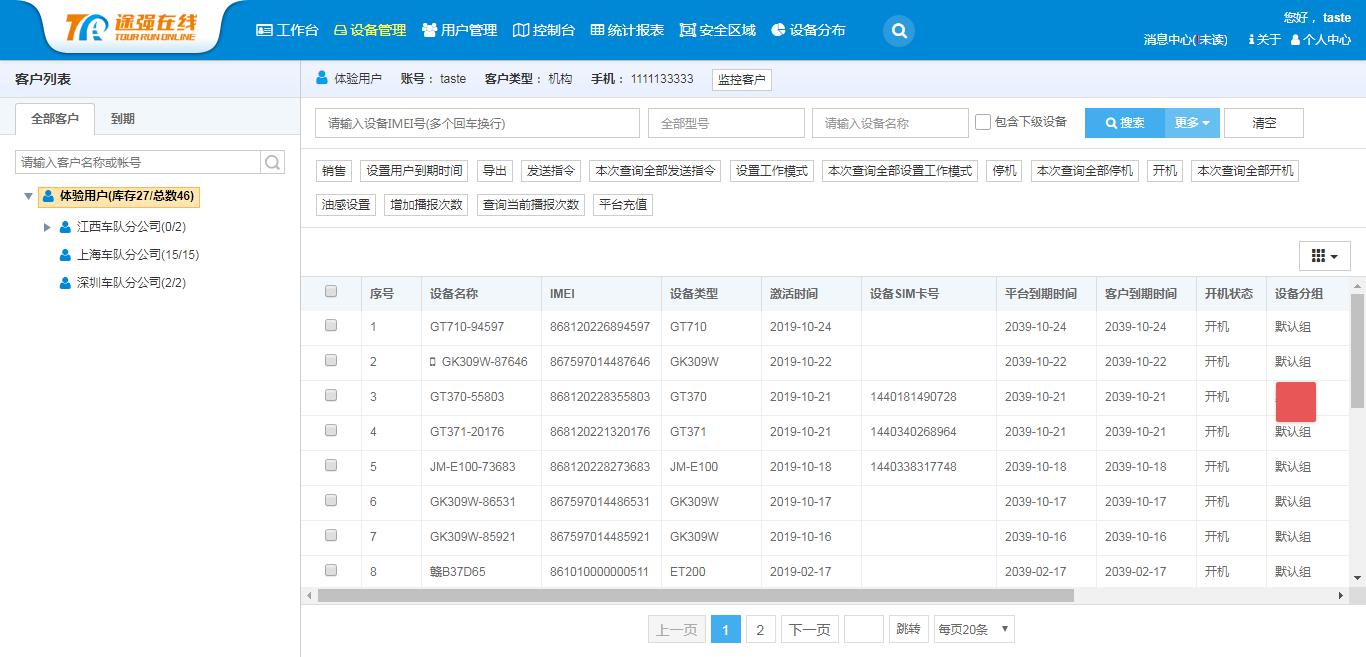Click the 导出 export button
This screenshot has width=1366, height=657.
[495, 171]
